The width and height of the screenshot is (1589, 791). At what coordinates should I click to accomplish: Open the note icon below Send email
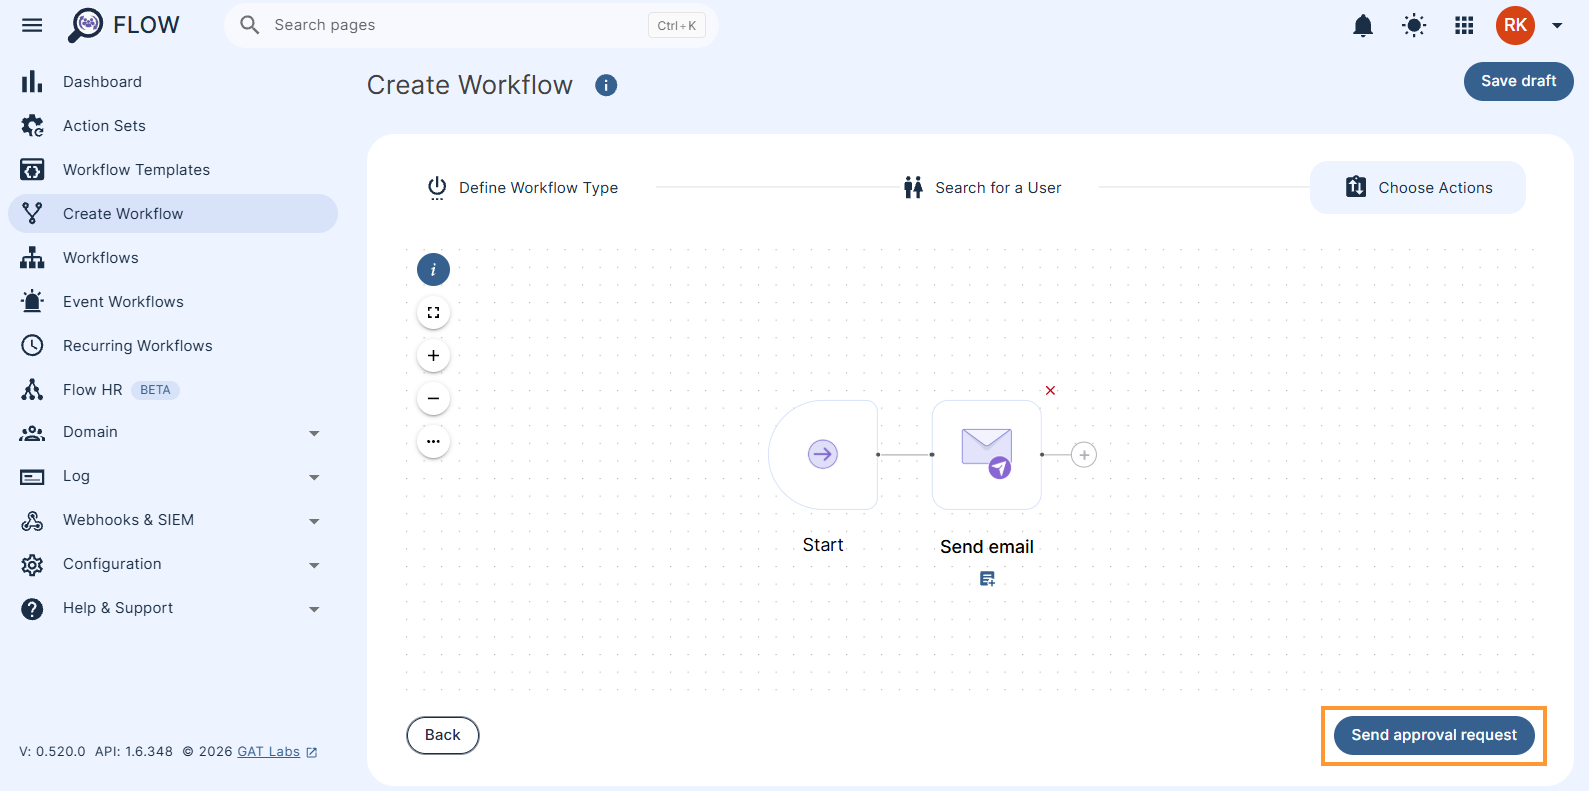coord(987,579)
